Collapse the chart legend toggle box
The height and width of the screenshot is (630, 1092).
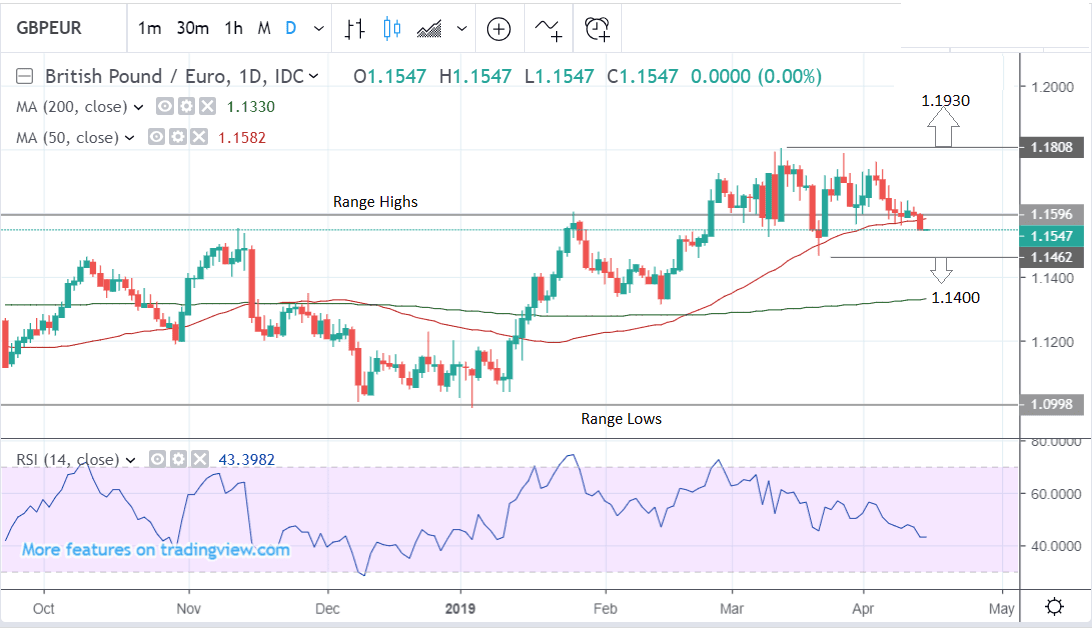[x=24, y=76]
